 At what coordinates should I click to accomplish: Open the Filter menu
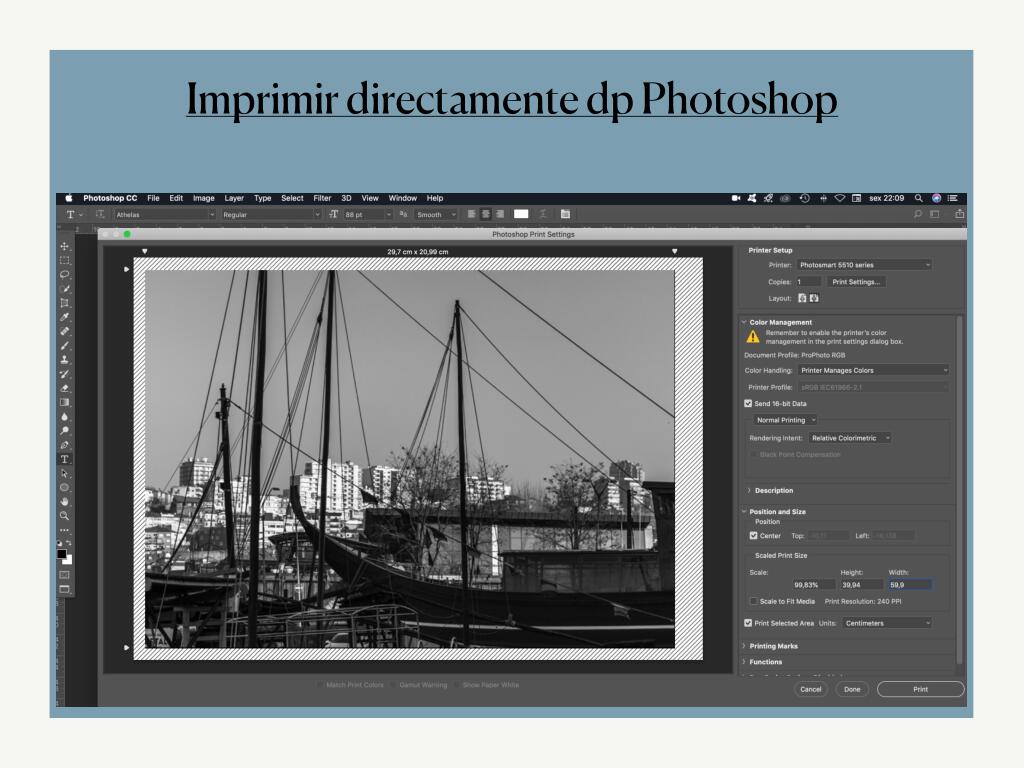point(322,198)
